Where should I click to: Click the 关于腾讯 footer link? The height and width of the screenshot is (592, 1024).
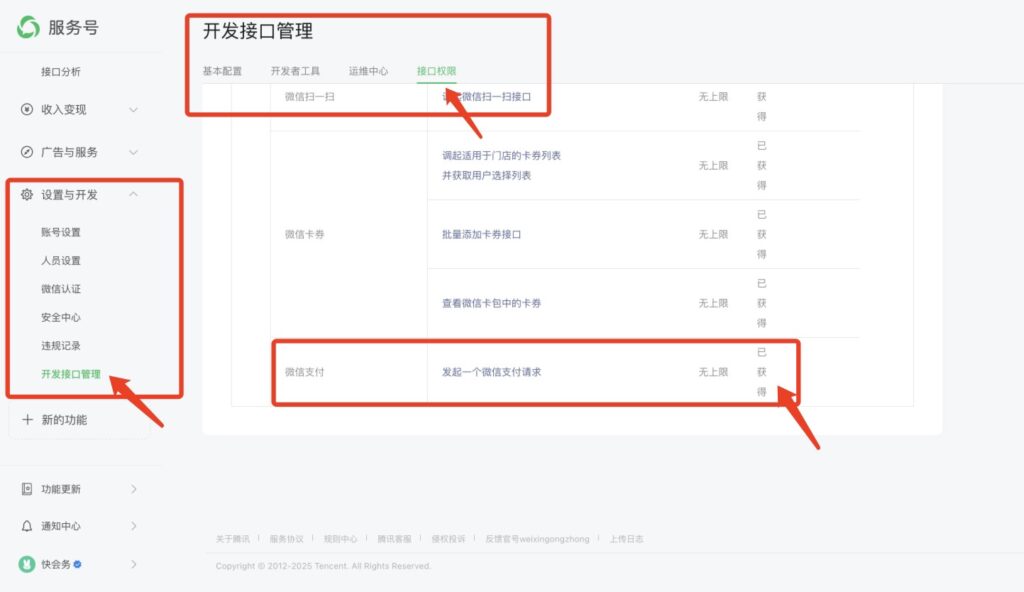click(x=232, y=539)
